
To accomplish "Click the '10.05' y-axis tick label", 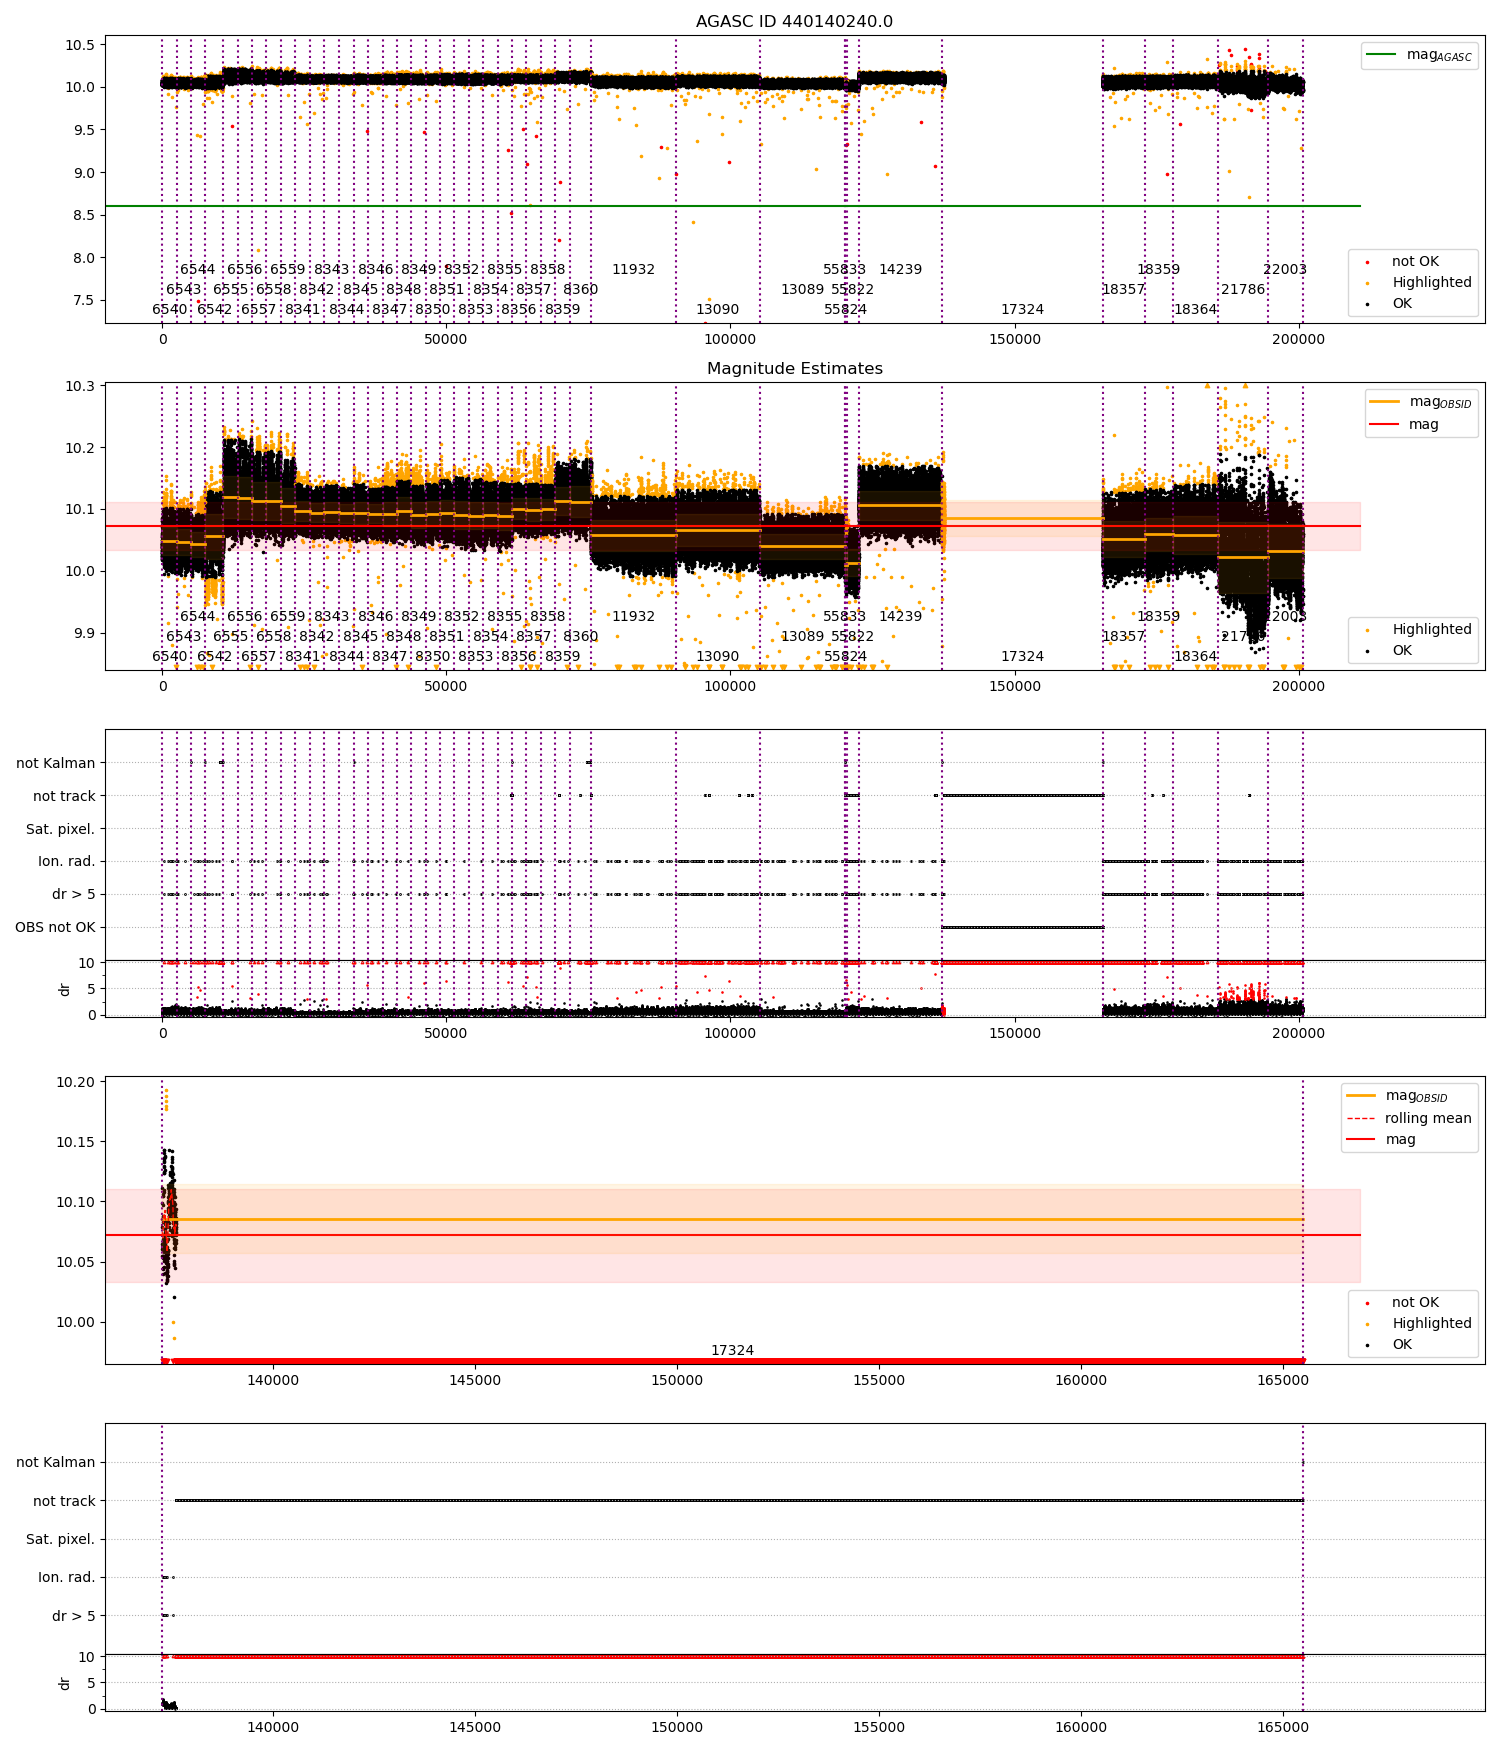I will [76, 1262].
